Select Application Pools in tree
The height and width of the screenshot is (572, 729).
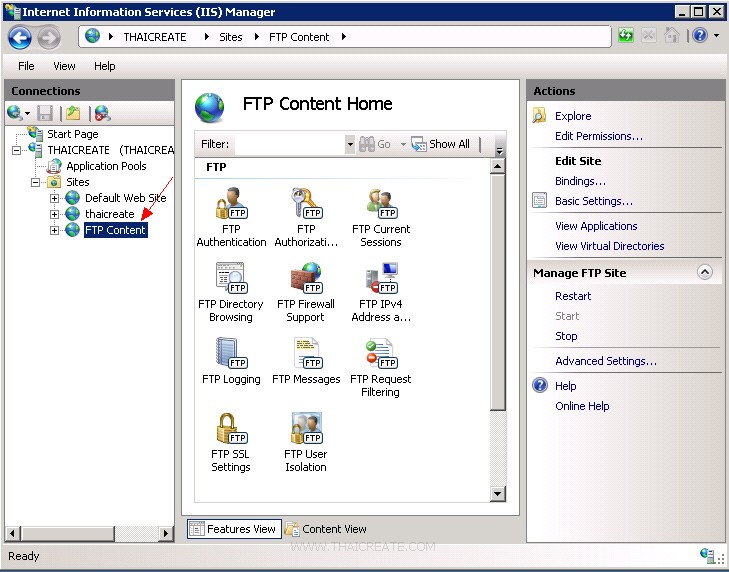tap(106, 166)
